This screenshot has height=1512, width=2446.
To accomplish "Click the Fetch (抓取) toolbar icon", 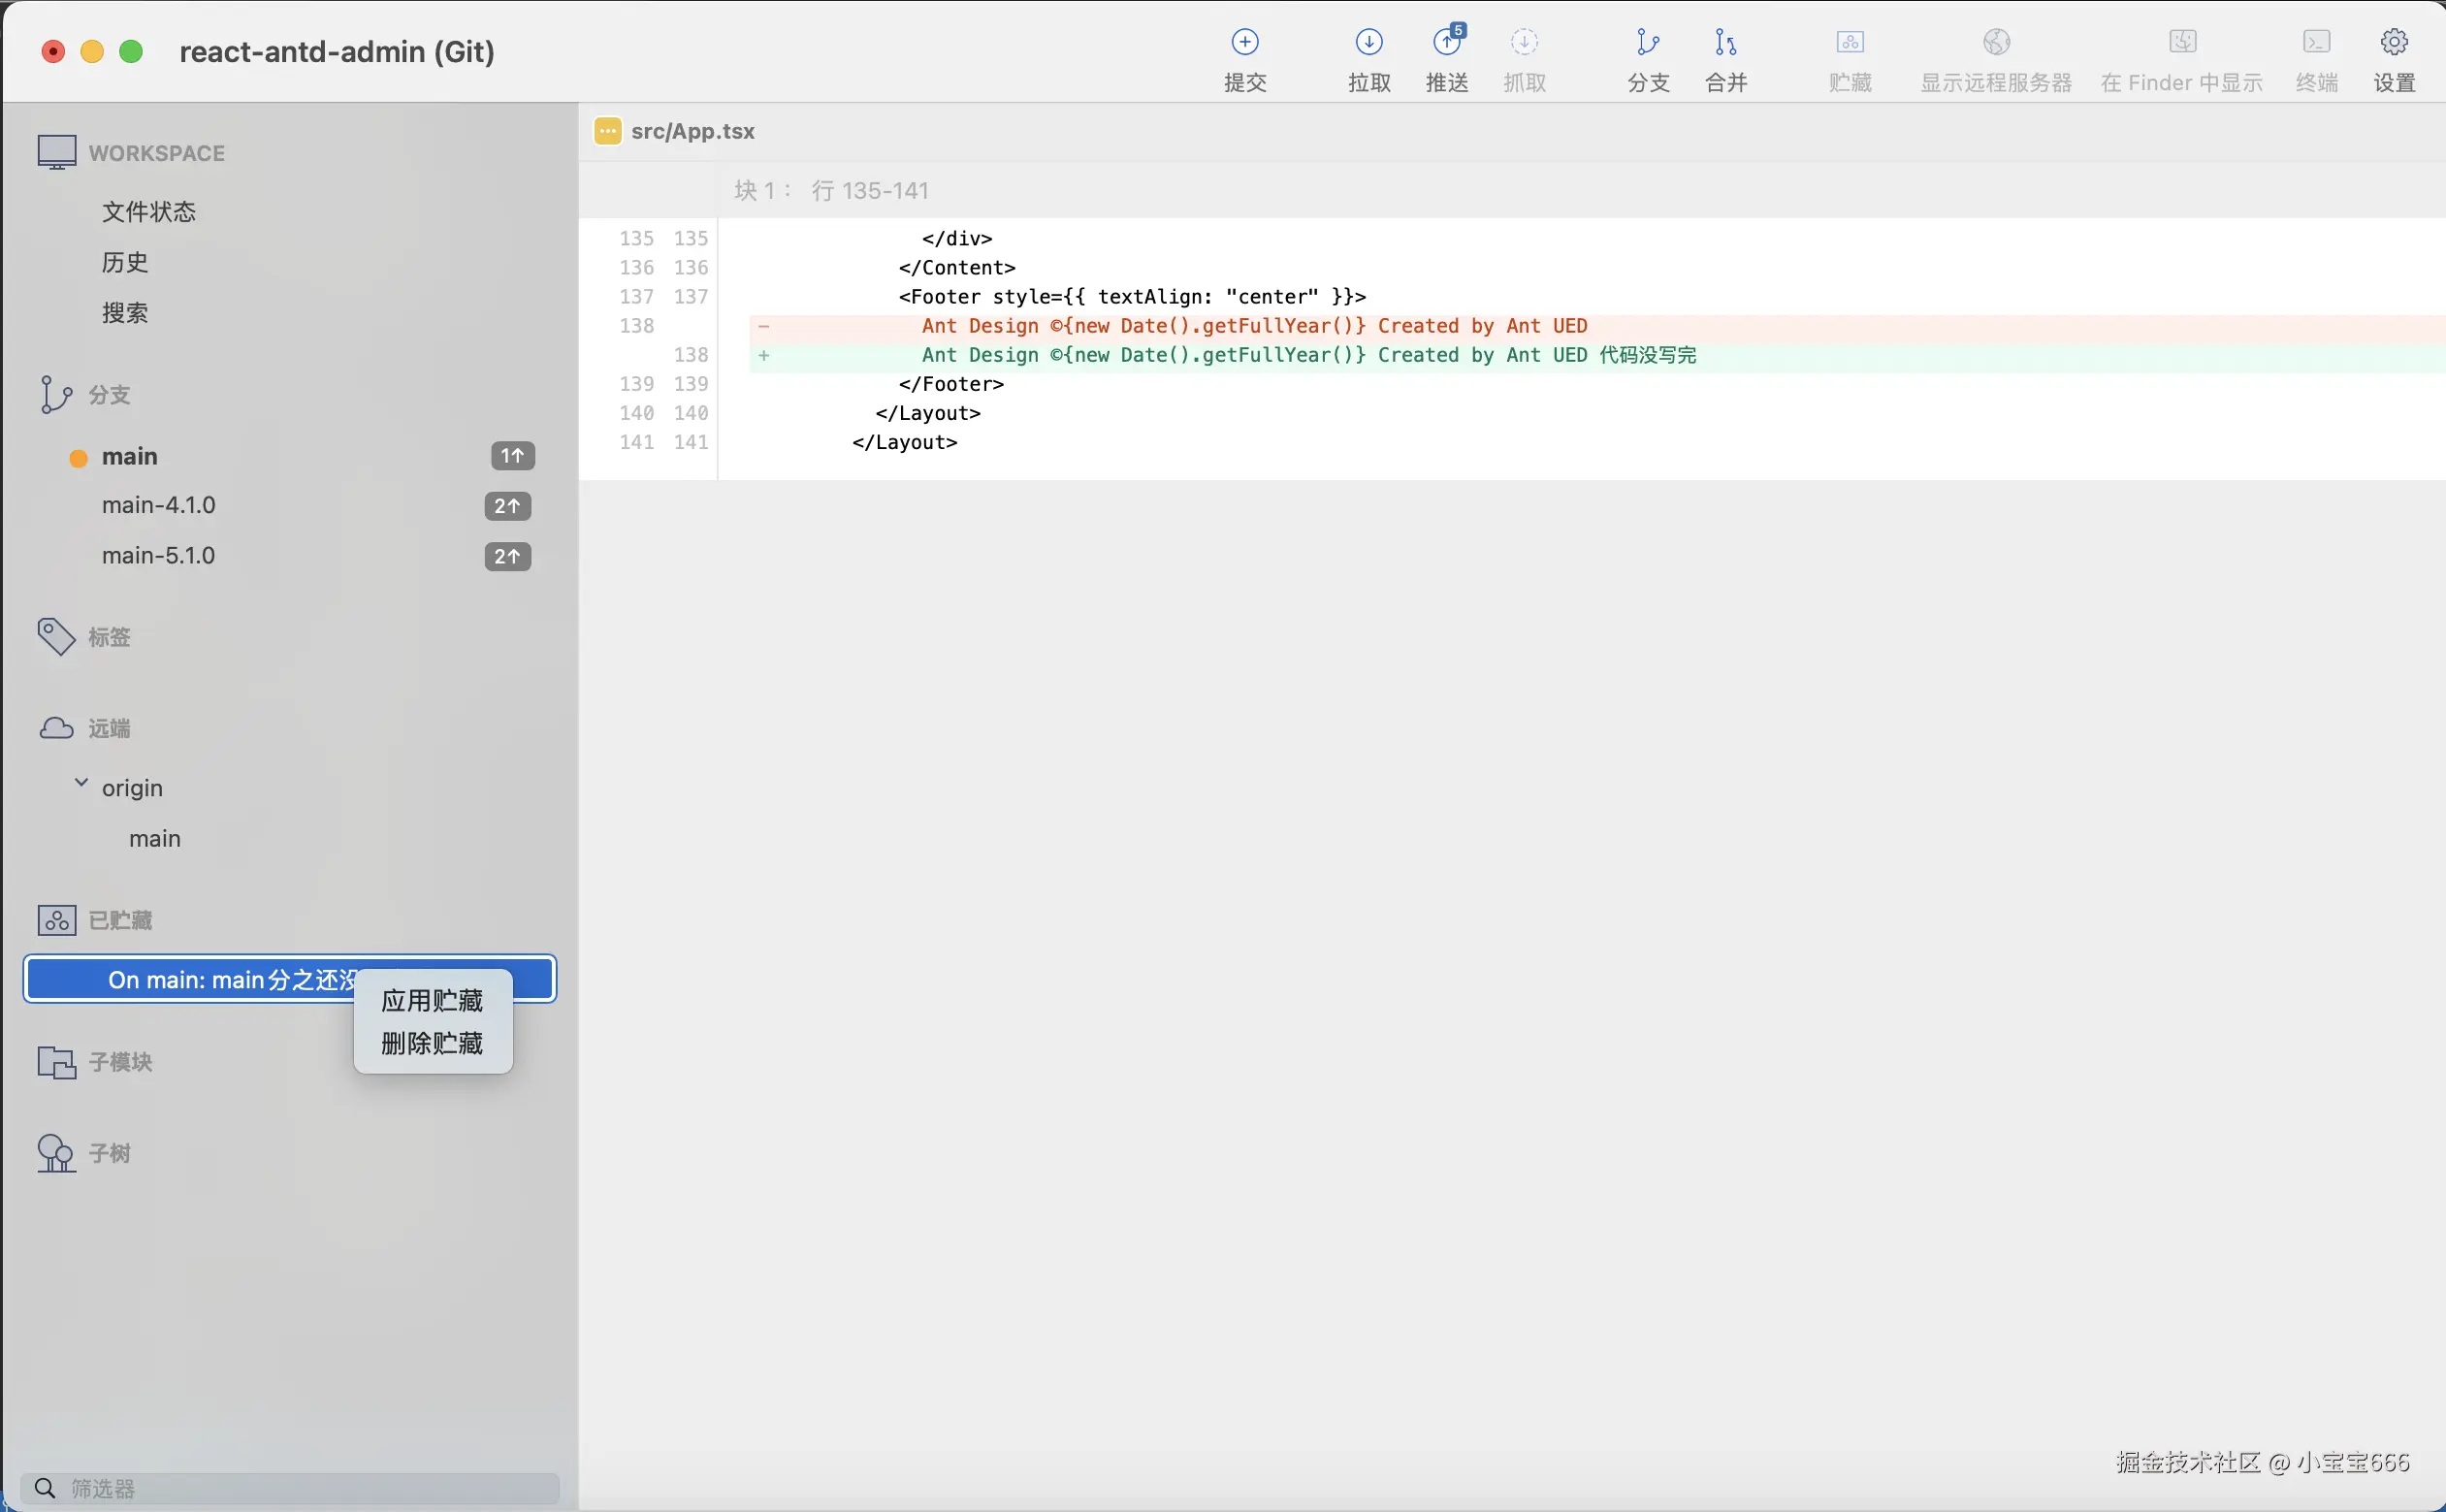I will 1524,43.
